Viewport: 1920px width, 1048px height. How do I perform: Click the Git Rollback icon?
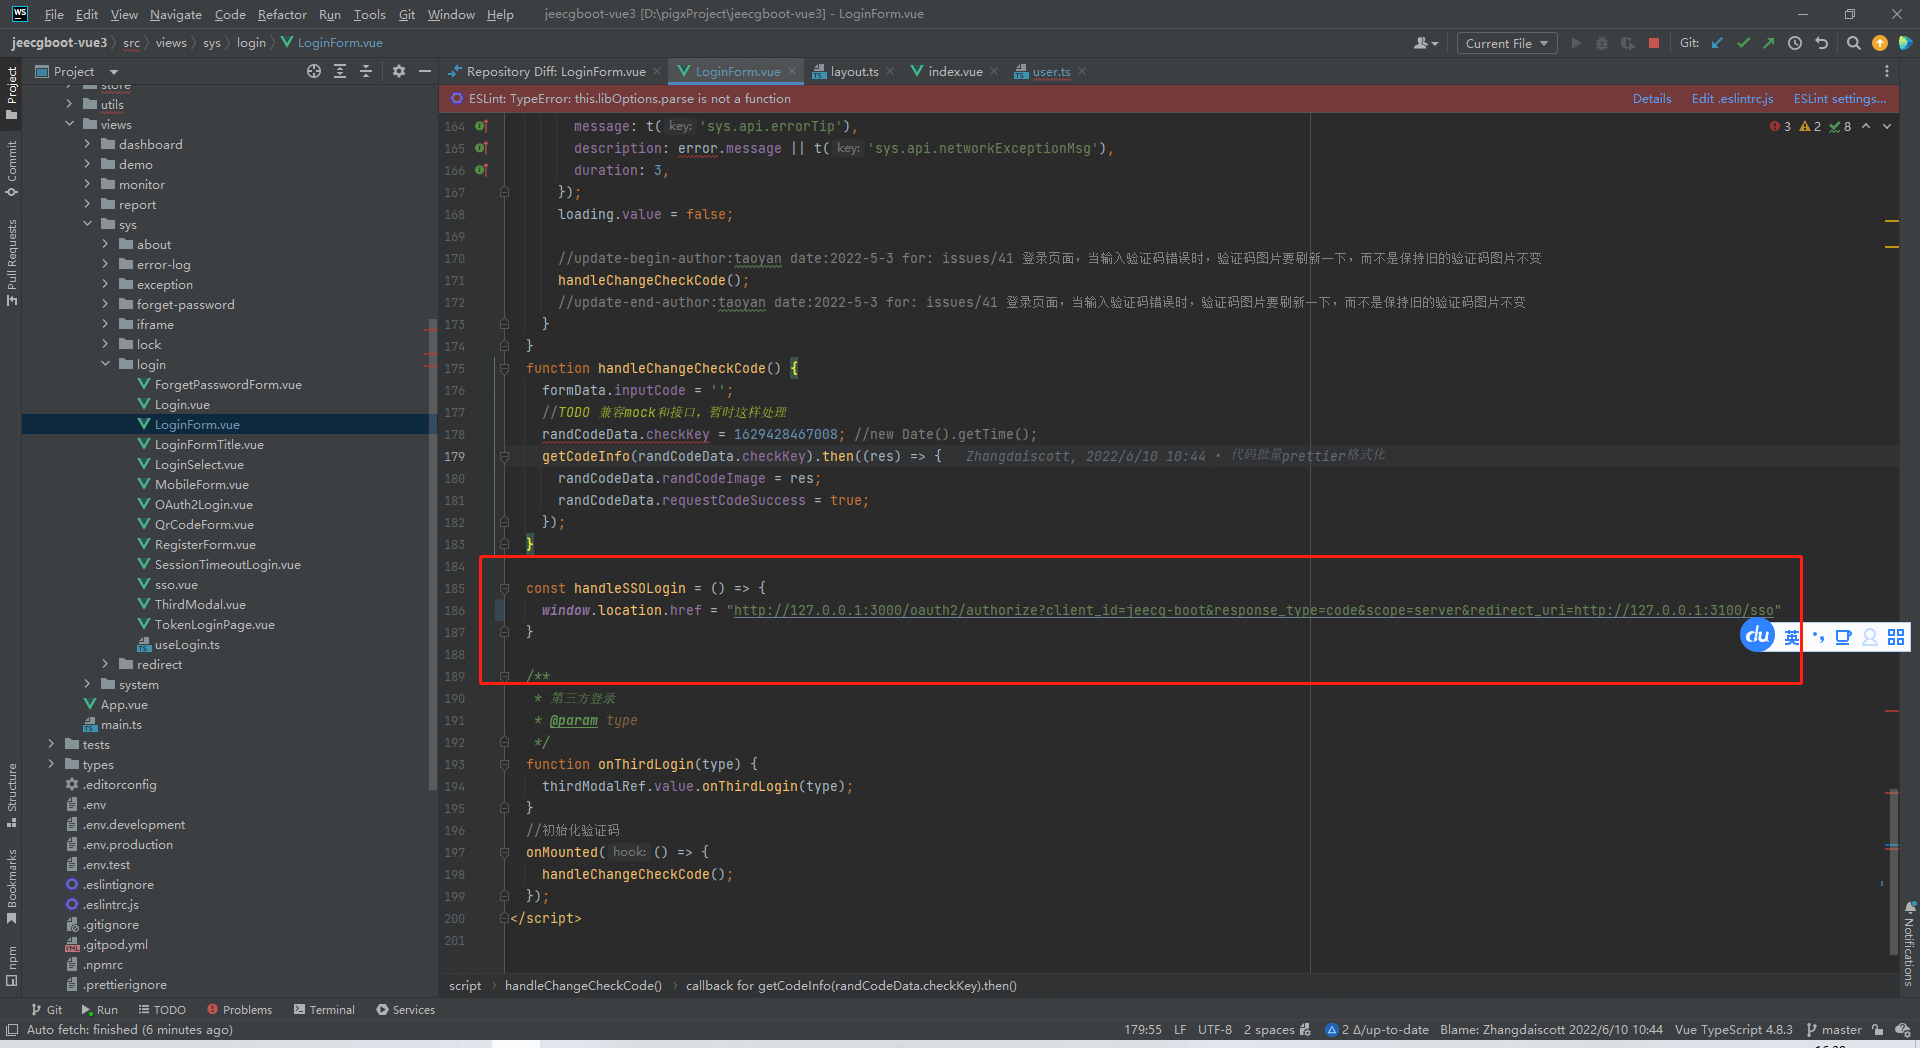point(1821,43)
